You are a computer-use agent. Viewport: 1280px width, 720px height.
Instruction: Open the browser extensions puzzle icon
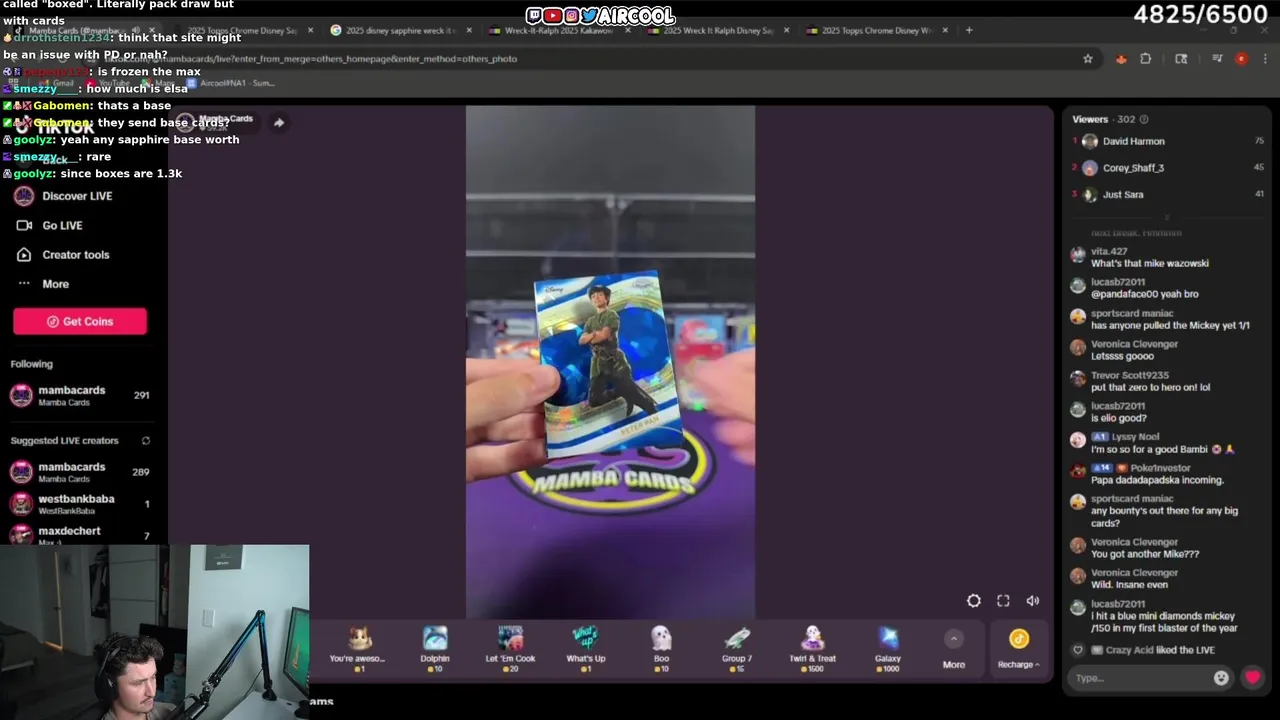(1146, 59)
